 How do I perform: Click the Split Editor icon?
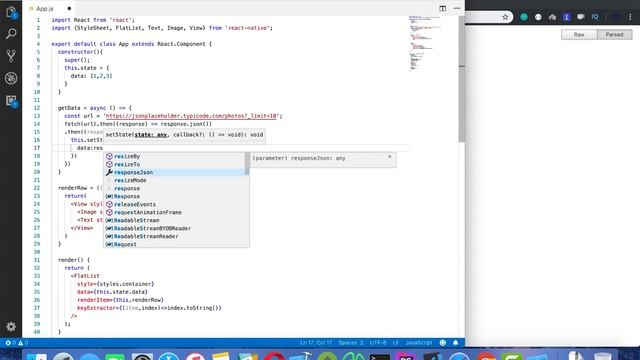[442, 8]
